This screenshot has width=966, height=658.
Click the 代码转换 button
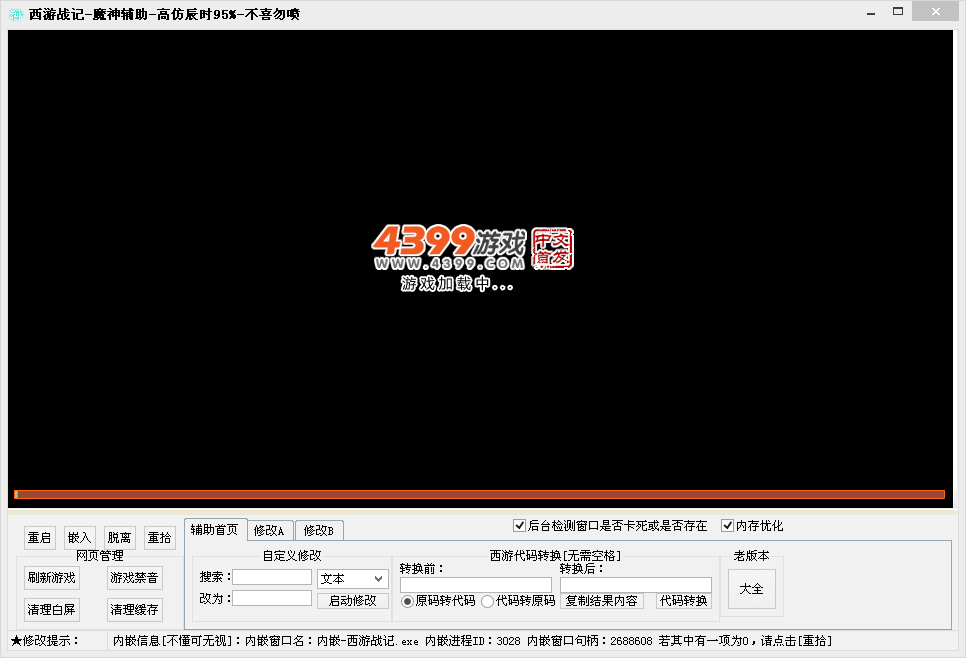(x=684, y=601)
